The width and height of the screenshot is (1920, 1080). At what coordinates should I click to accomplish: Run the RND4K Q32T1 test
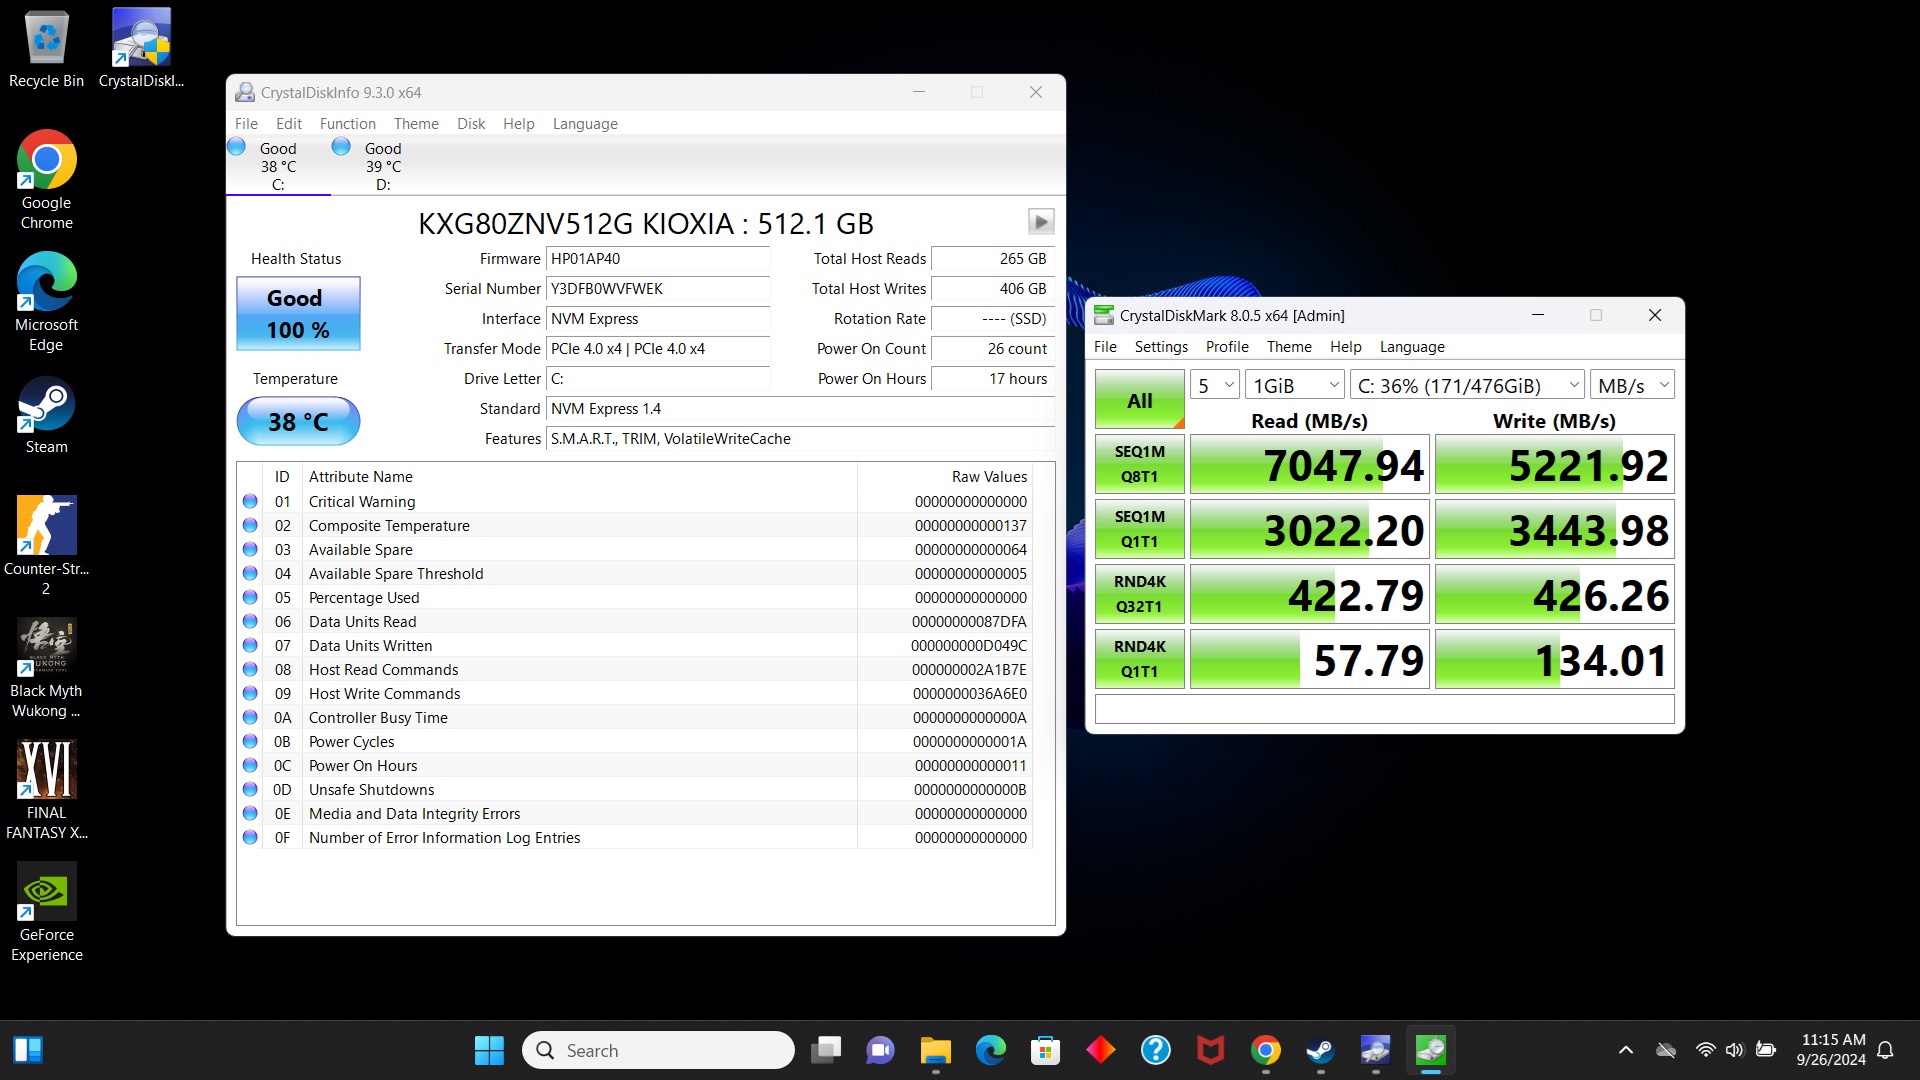coord(1140,594)
